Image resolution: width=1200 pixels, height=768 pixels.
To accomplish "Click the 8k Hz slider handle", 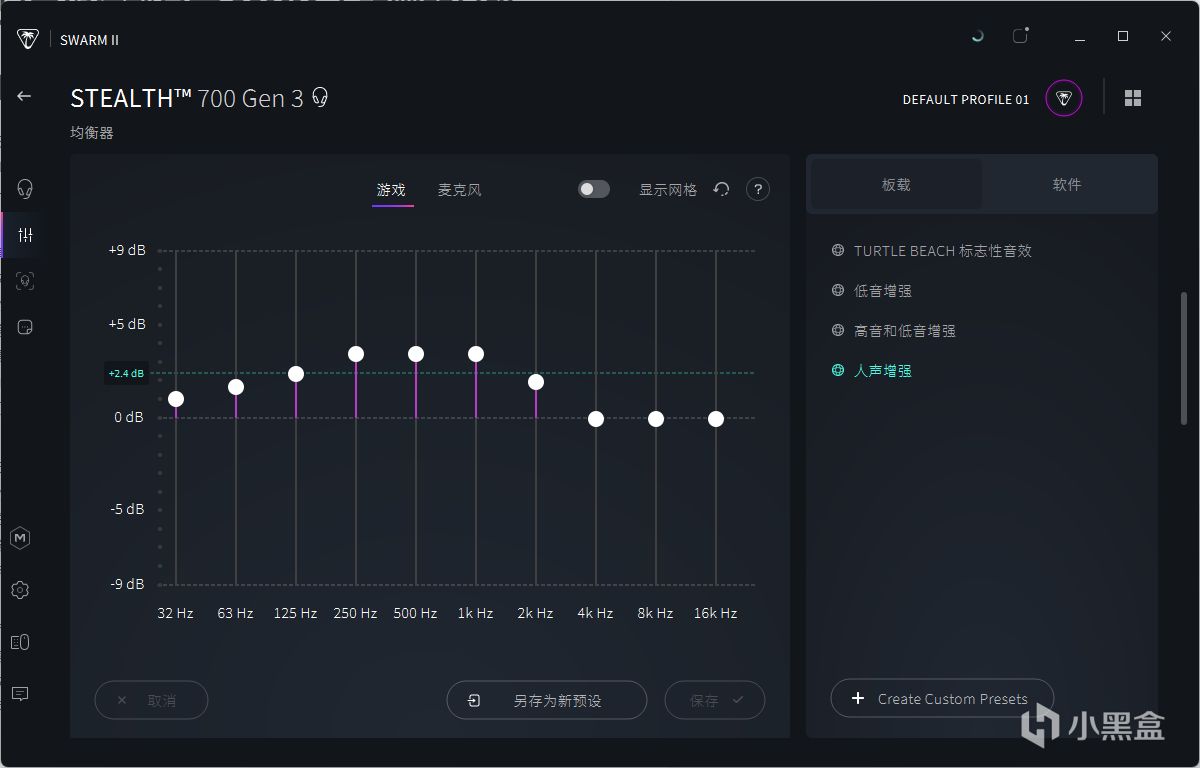I will [x=656, y=419].
